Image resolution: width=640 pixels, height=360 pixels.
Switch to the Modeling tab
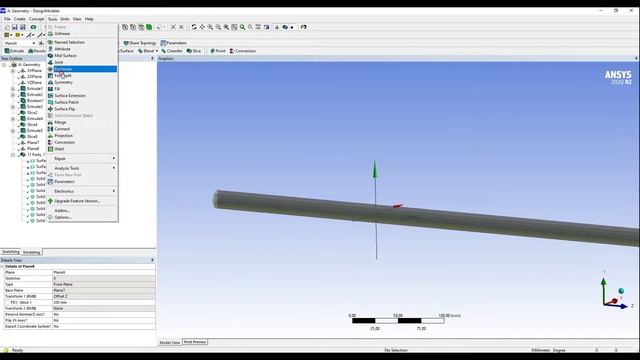click(31, 252)
